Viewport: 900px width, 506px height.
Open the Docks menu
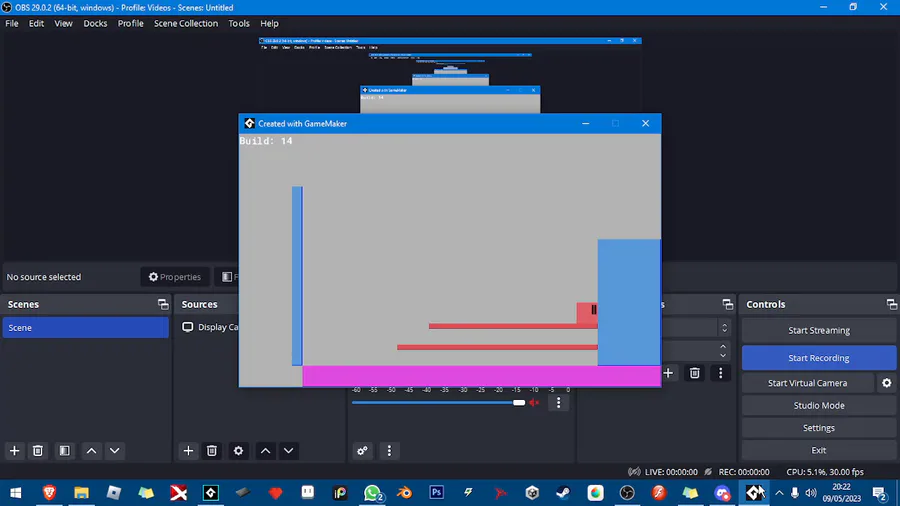point(95,24)
